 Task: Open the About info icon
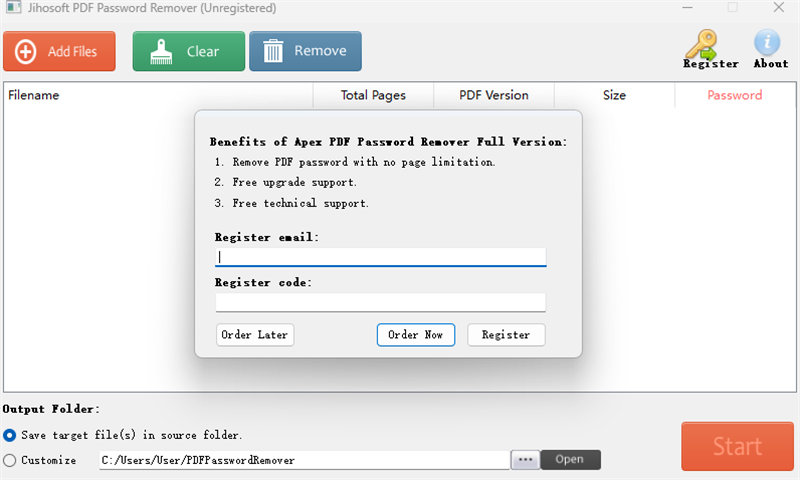tap(770, 49)
